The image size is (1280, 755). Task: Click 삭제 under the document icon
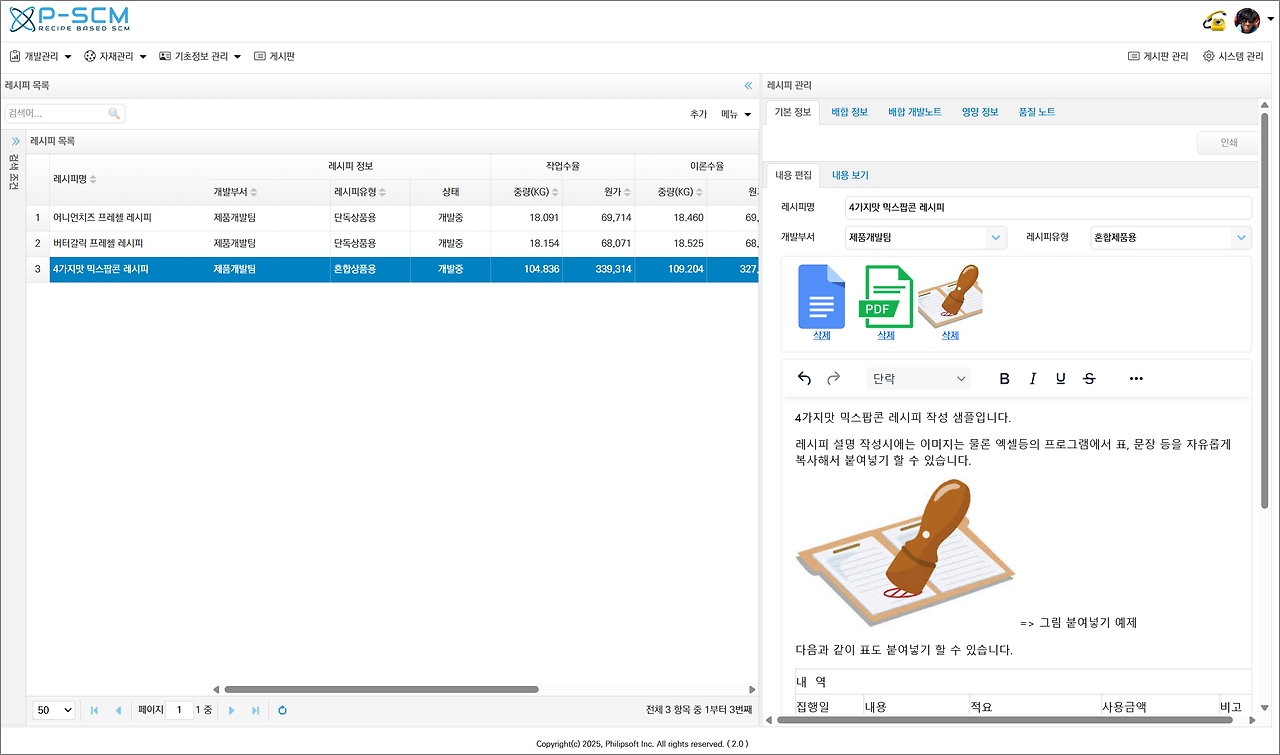click(x=821, y=336)
